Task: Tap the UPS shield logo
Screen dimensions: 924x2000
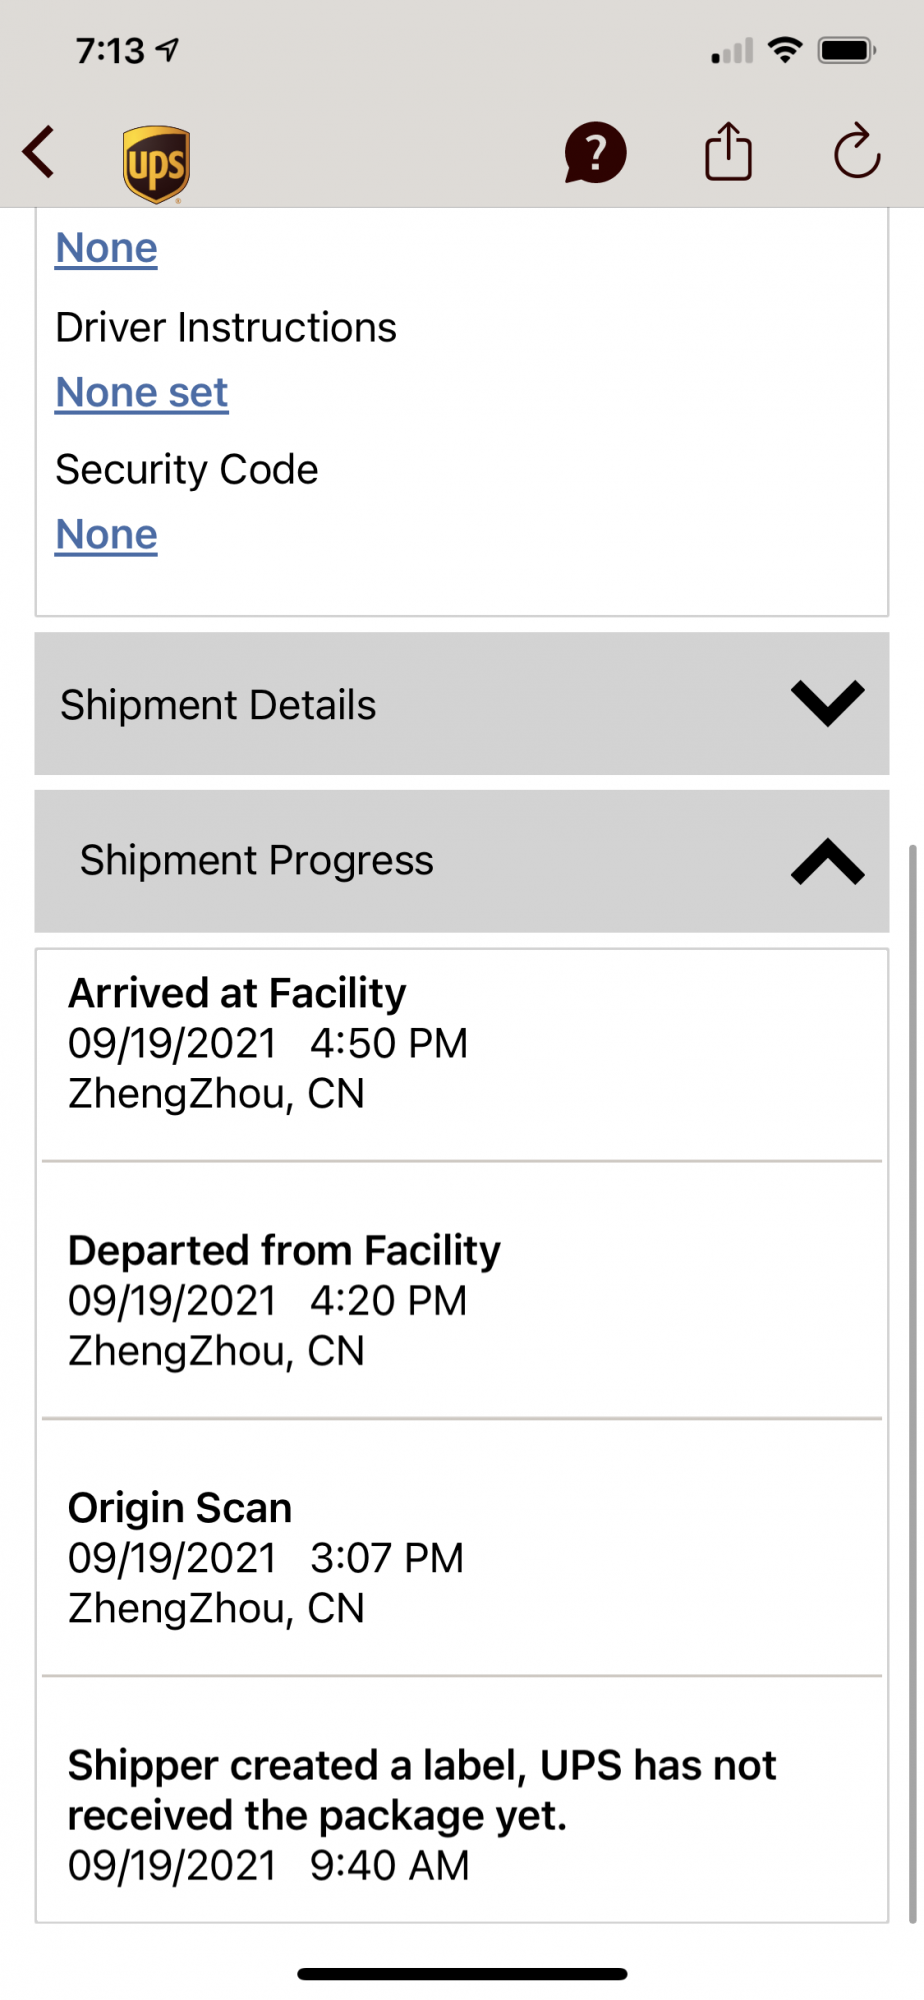Action: pos(156,164)
